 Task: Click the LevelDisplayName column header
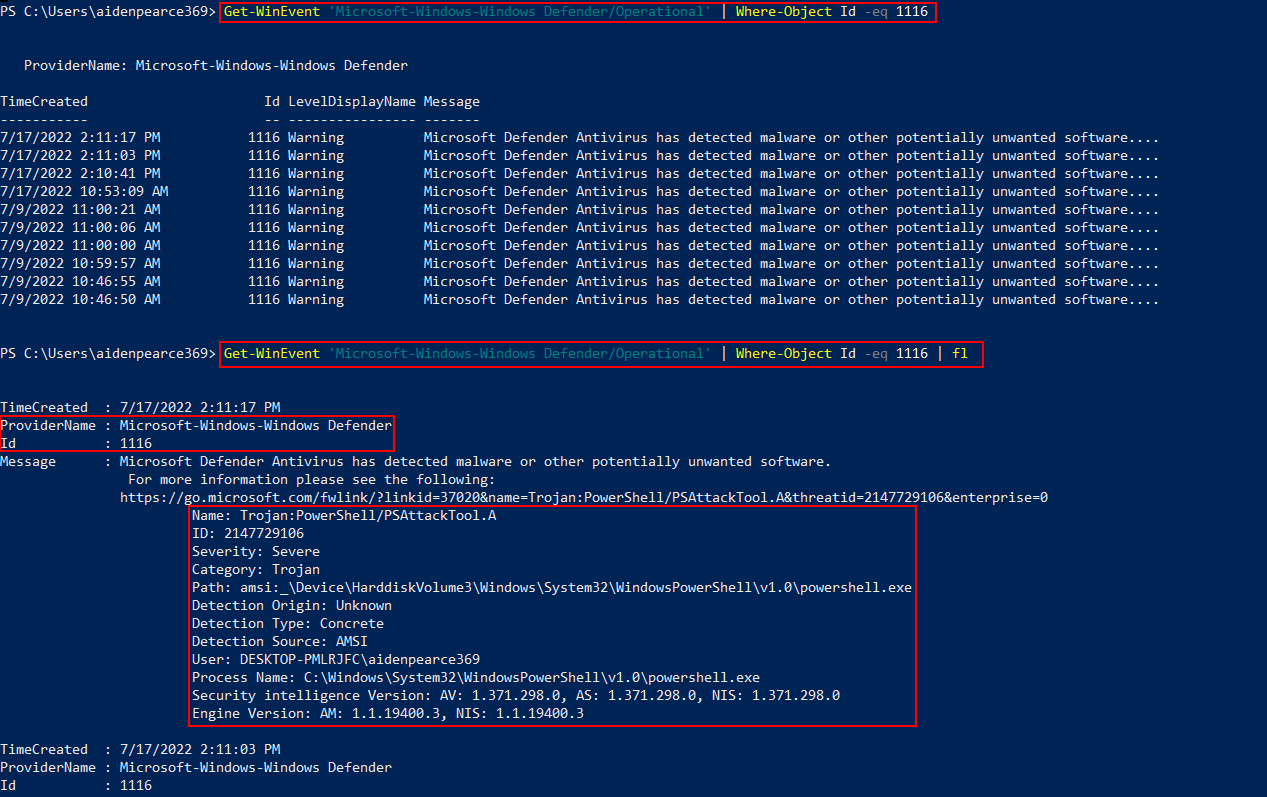point(352,102)
